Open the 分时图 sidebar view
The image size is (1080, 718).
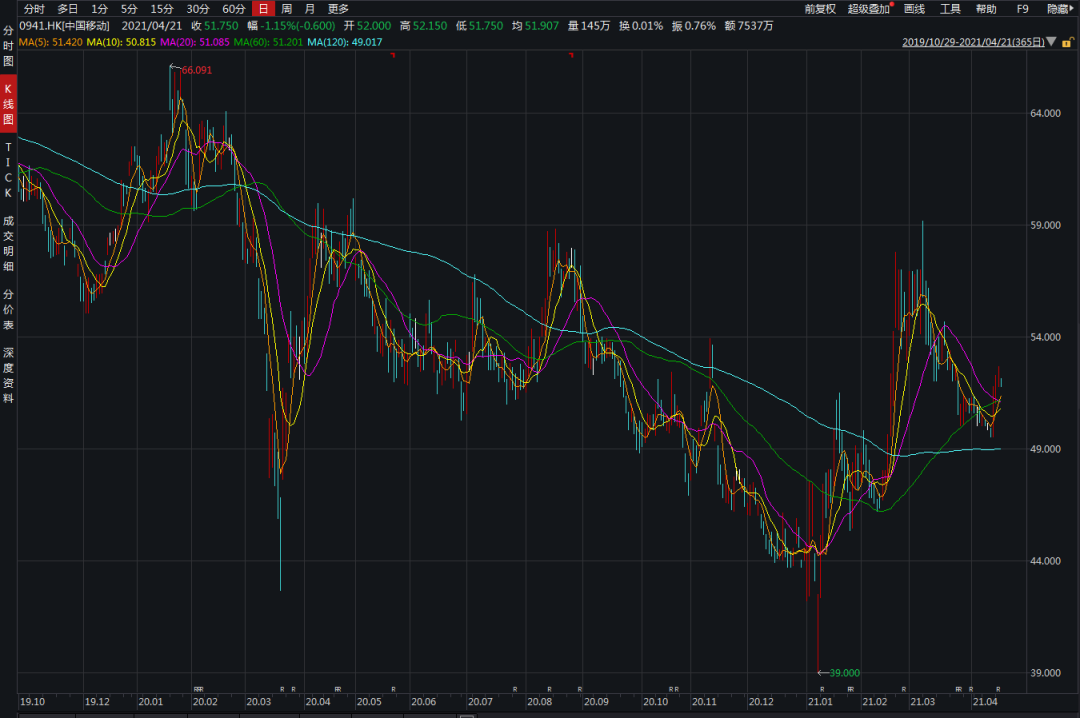pos(8,46)
